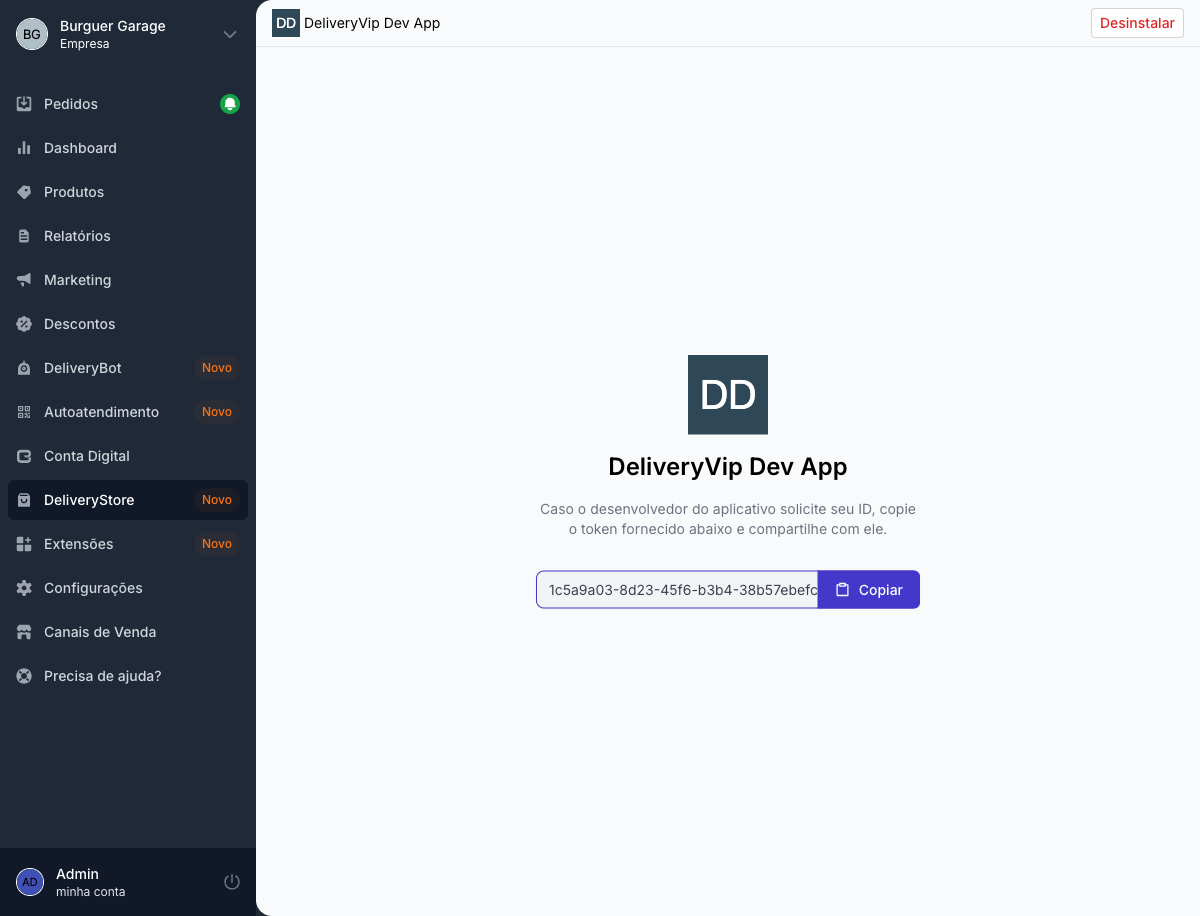Click the lifebuoy help icon

pos(24,676)
